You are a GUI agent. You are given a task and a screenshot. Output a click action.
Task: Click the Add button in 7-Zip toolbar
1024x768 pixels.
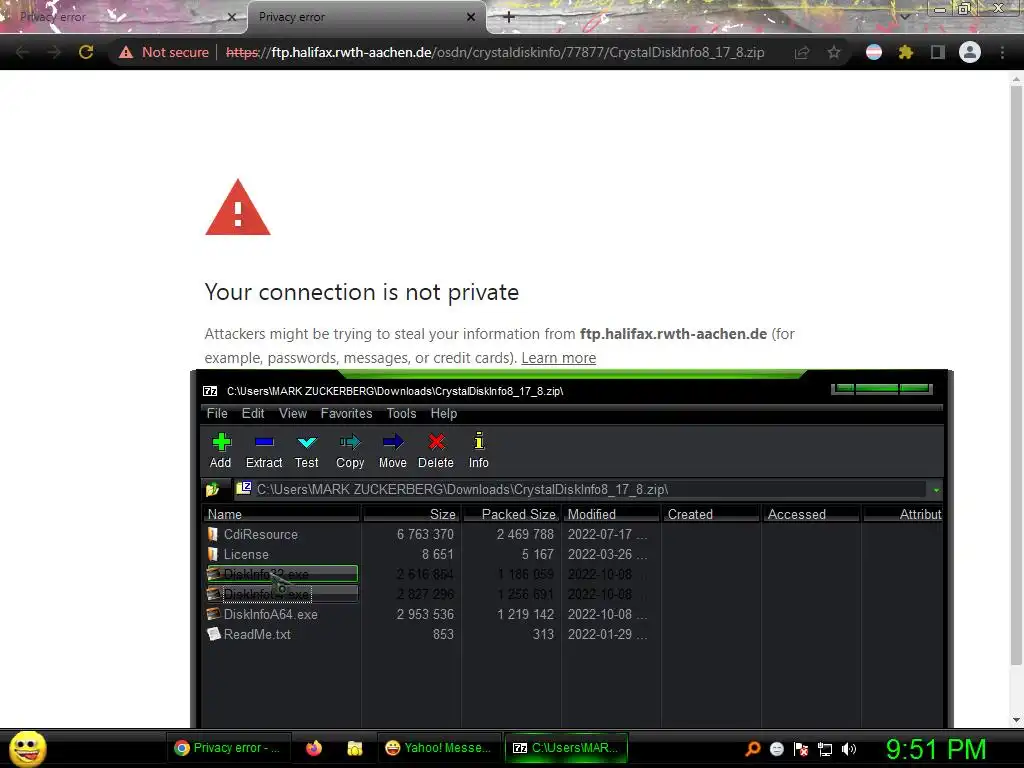tap(221, 450)
